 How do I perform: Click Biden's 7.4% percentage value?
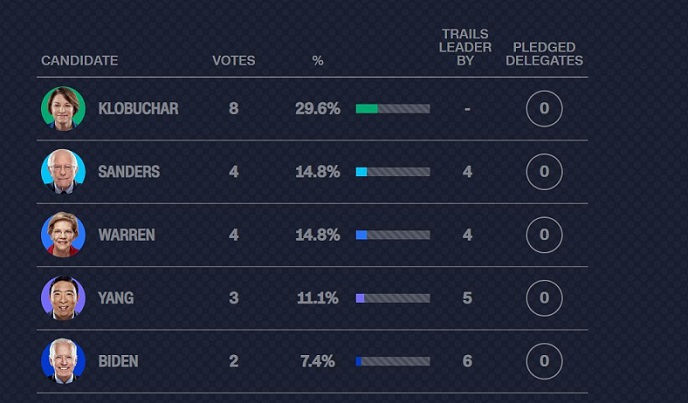(x=317, y=360)
